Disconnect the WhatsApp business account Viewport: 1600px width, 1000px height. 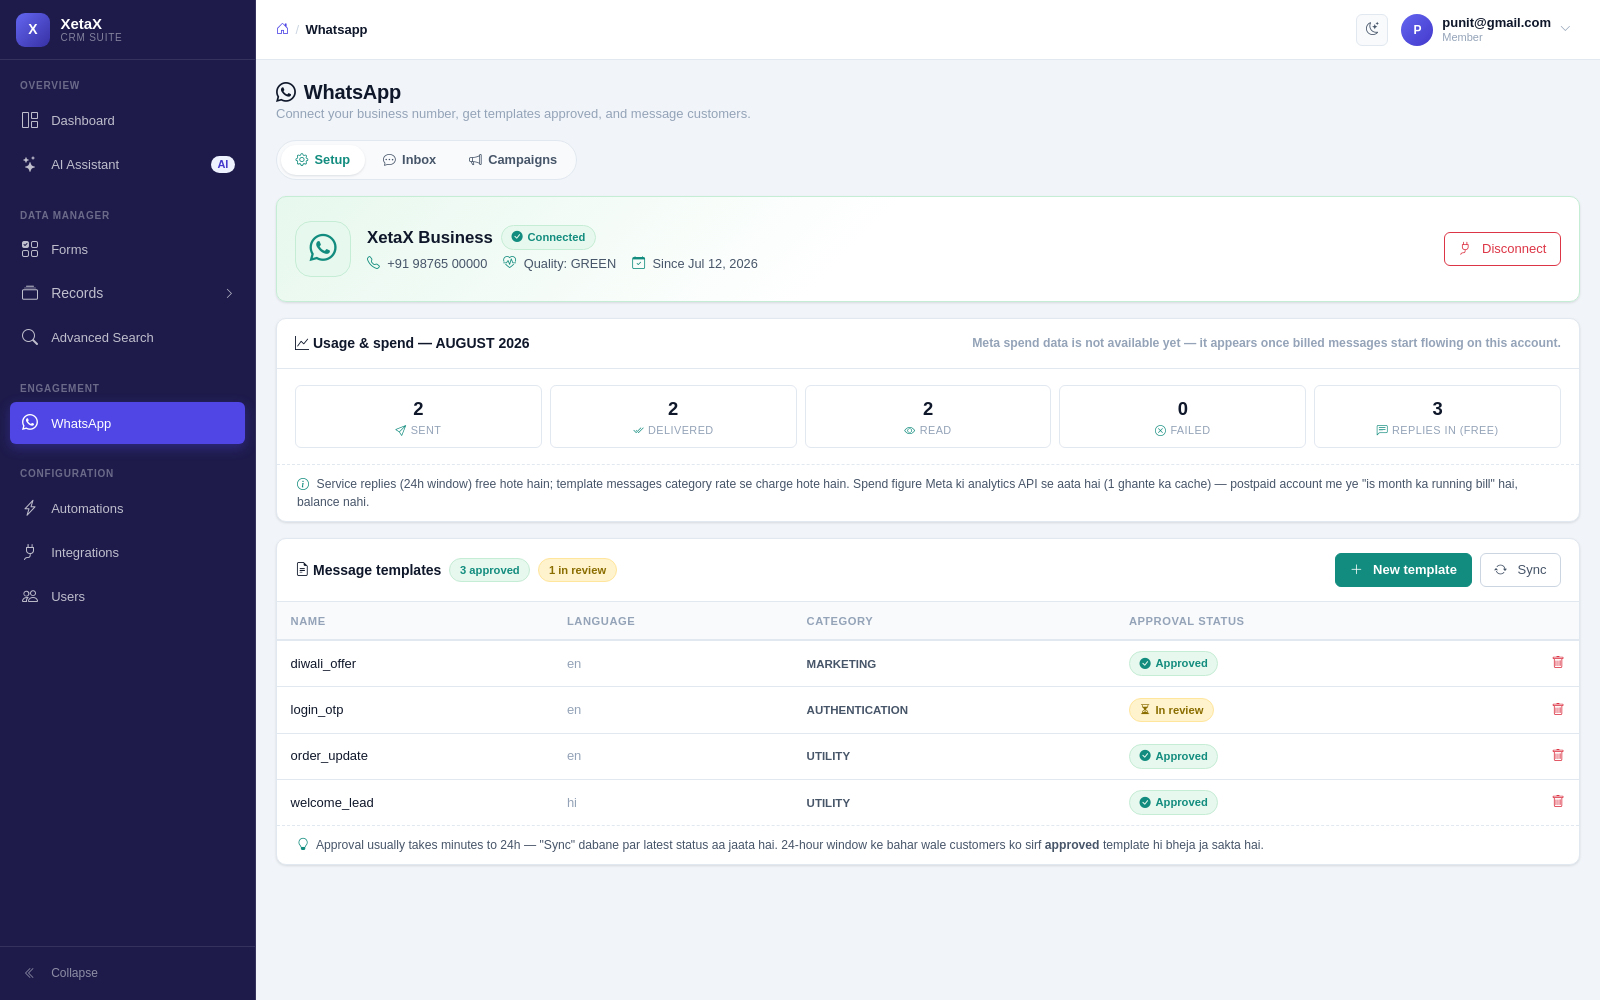1502,249
